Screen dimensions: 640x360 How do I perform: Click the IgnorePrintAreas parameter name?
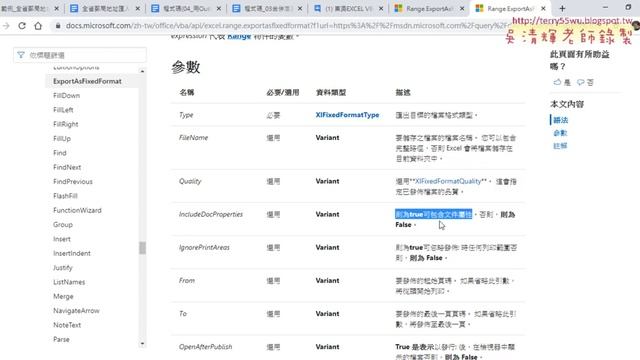click(x=204, y=247)
